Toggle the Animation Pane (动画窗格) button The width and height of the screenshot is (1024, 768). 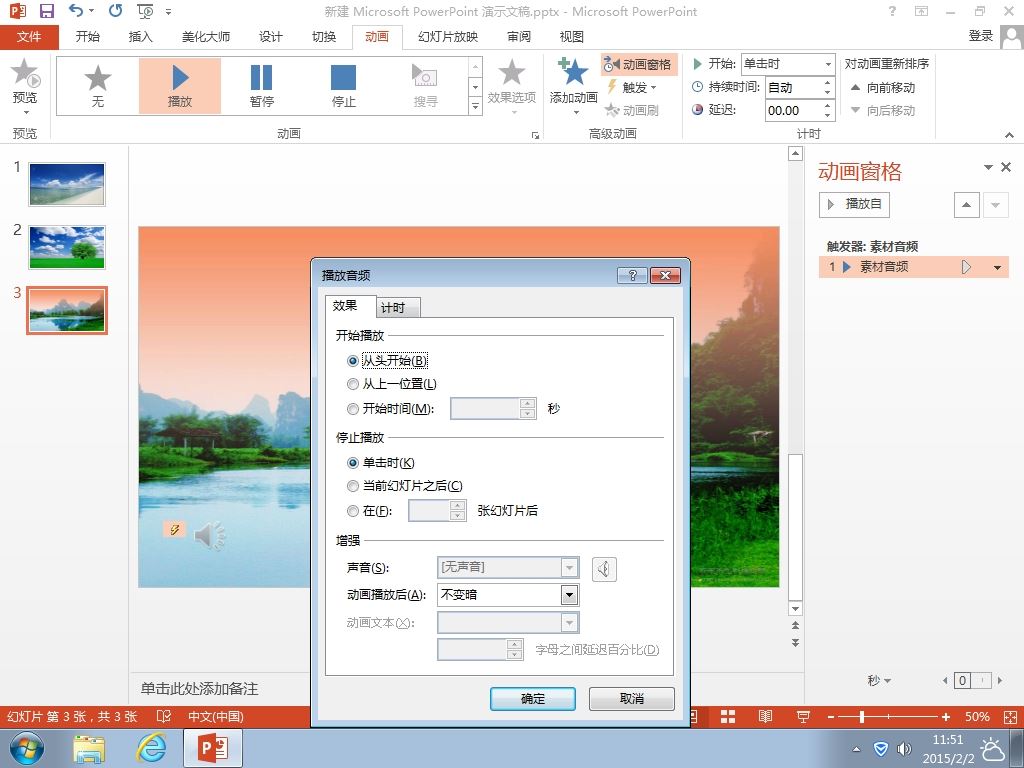[639, 64]
